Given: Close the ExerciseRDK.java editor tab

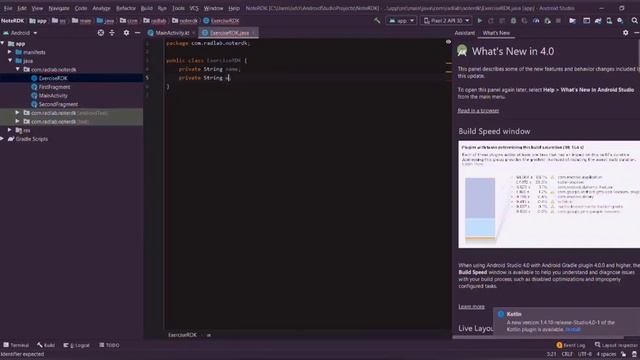Looking at the screenshot, I should point(253,33).
